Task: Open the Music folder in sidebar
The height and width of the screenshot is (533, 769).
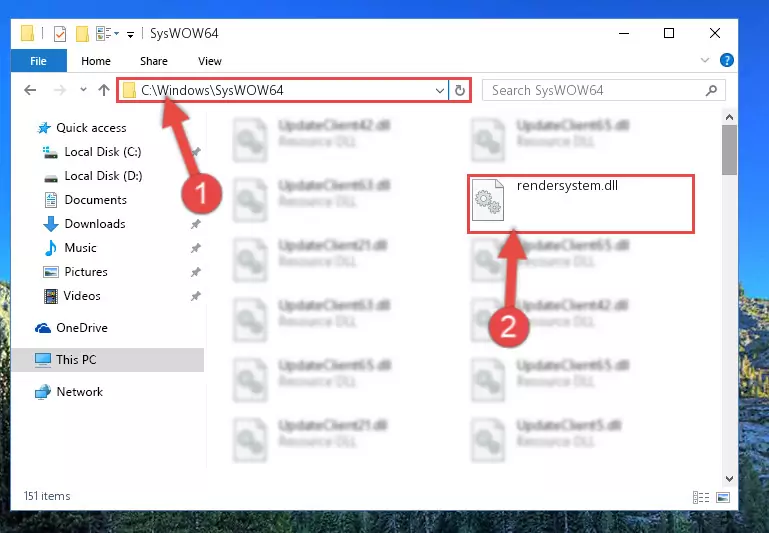Action: pyautogui.click(x=80, y=248)
